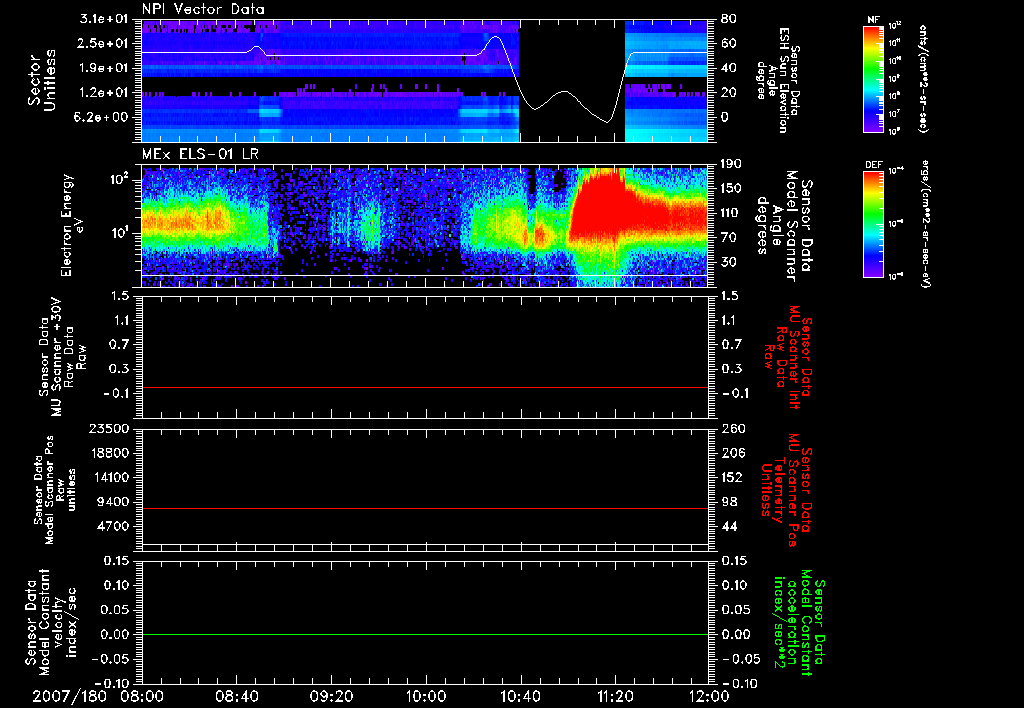The height and width of the screenshot is (708, 1024).
Task: Click the "110" scanner angle axis value
Action: tap(731, 213)
